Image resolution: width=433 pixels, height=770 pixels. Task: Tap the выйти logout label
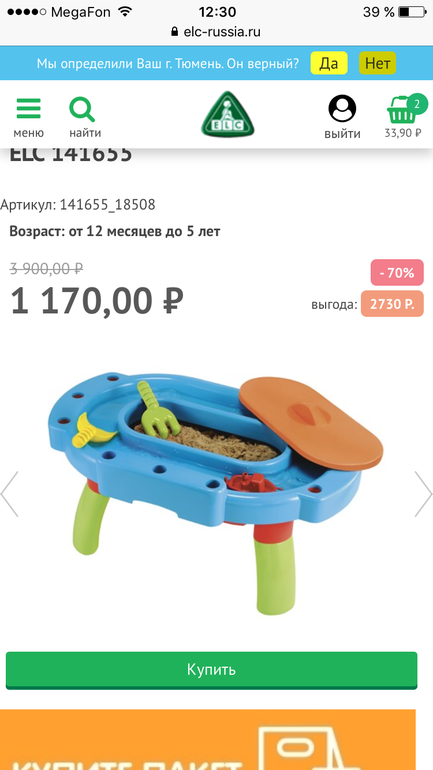[342, 134]
